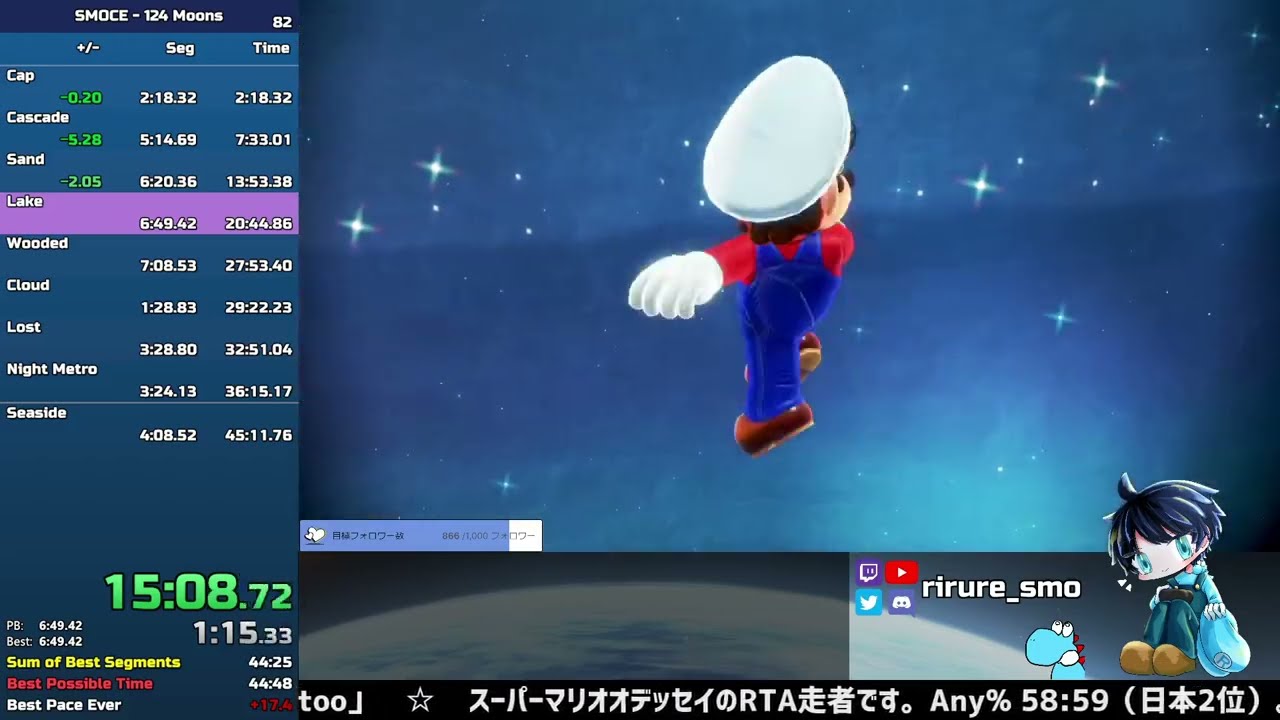
Task: Click the Wooded segment time 7:08.53
Action: pyautogui.click(x=168, y=266)
